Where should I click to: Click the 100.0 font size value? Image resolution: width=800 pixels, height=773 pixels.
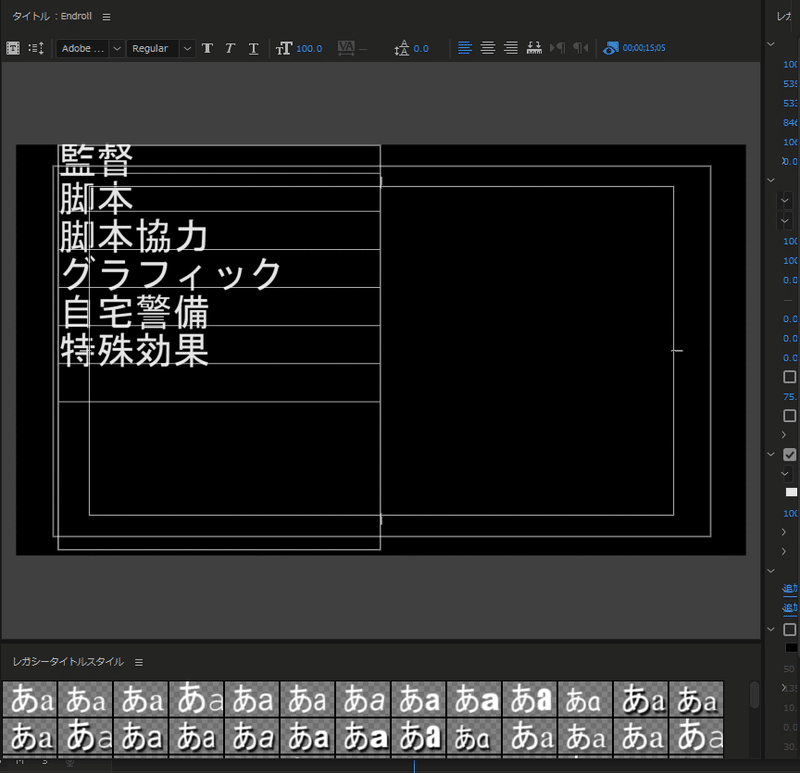pos(309,48)
